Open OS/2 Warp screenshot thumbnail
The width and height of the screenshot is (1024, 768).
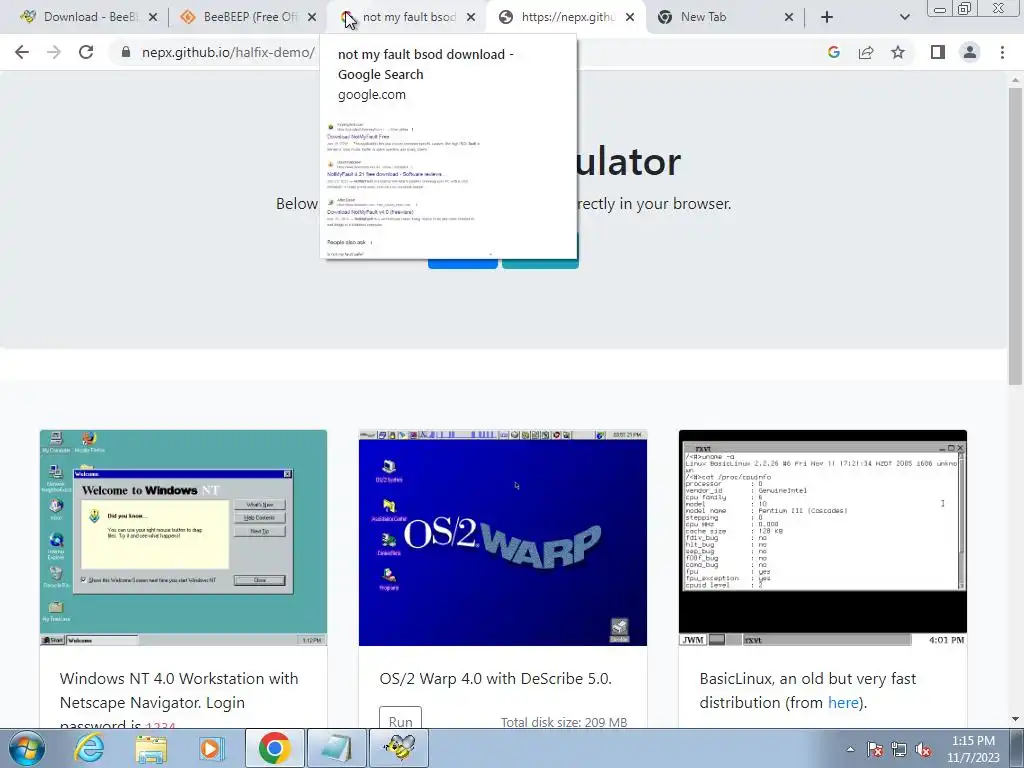pyautogui.click(x=503, y=537)
